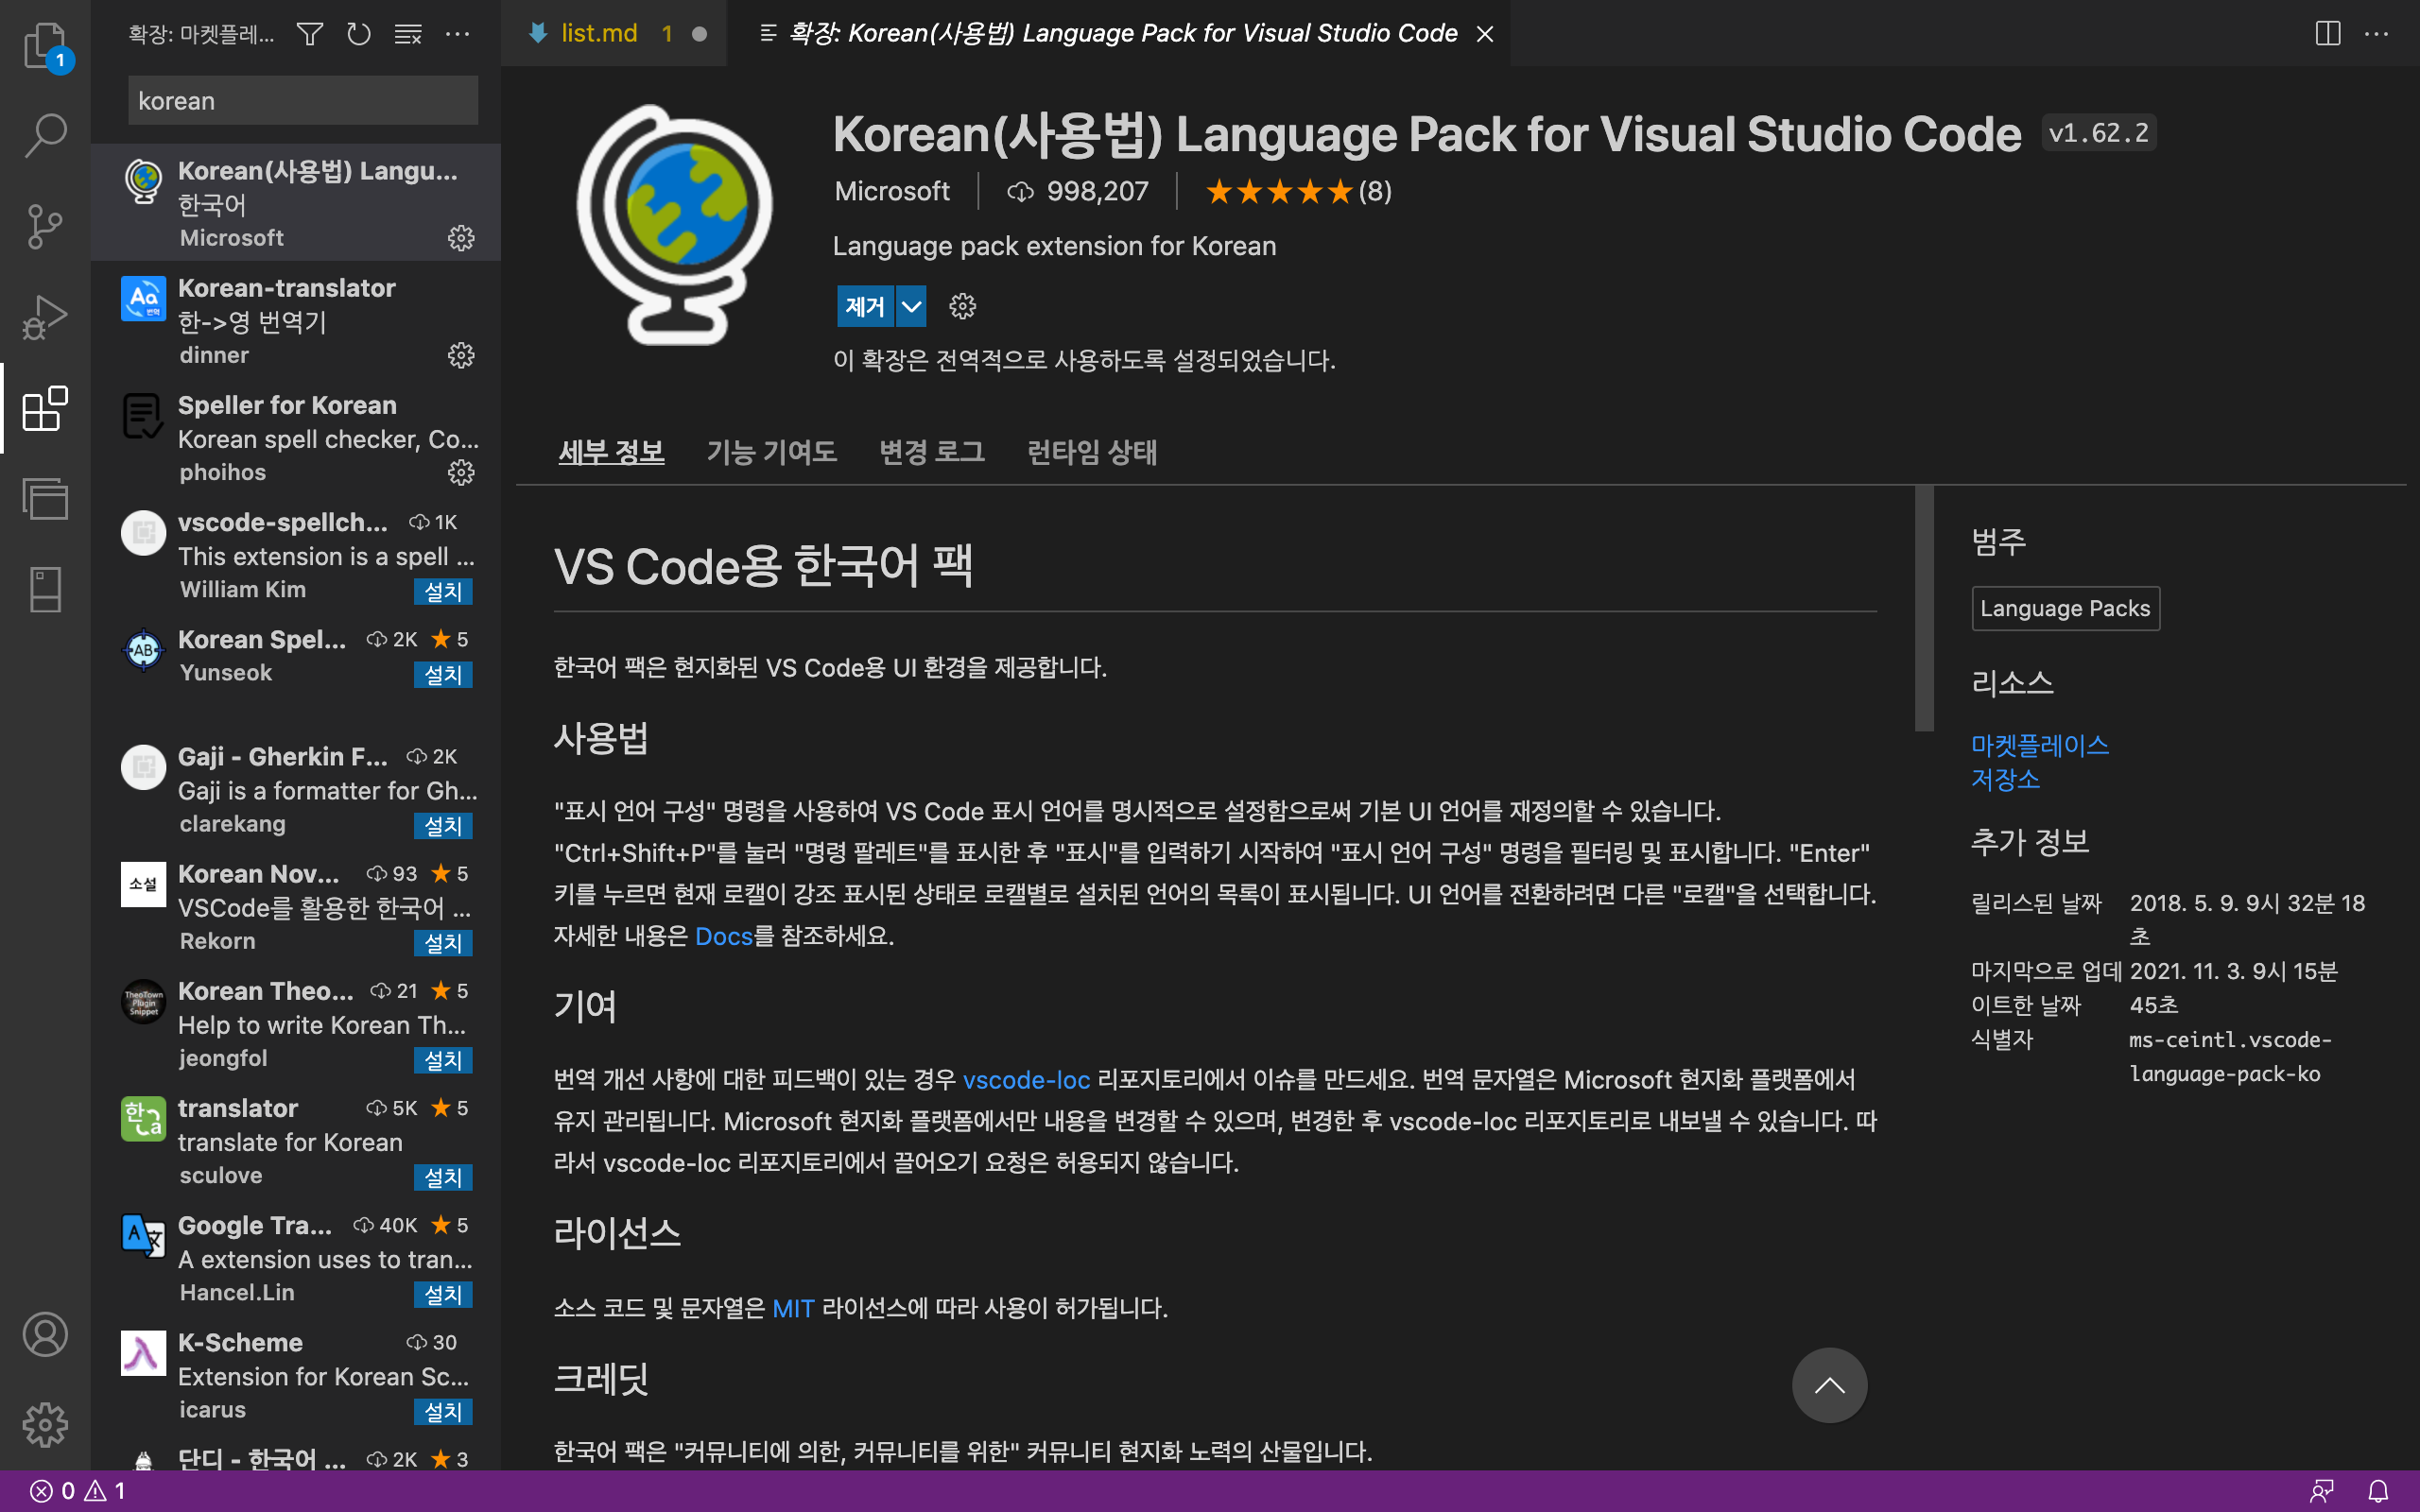The width and height of the screenshot is (2420, 1512).
Task: Open the Accounts menu icon
Action: click(45, 1334)
